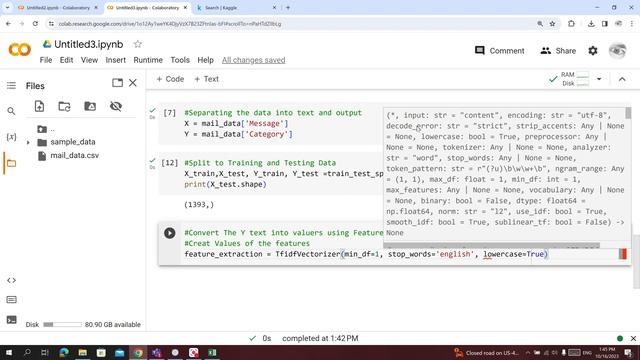Zoom indicator magnifier in address bar
Image resolution: width=640 pixels, height=360 pixels.
pyautogui.click(x=540, y=24)
